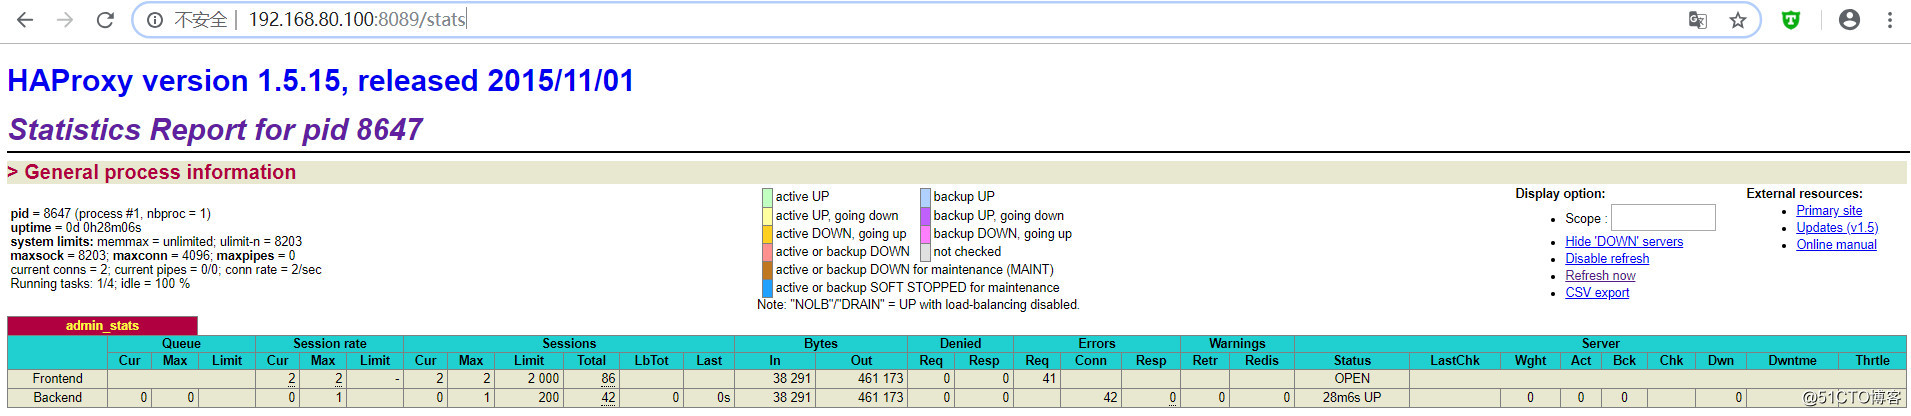Viewport: 1911px width, 416px height.
Task: Click the Dwntme column header
Action: (1792, 361)
